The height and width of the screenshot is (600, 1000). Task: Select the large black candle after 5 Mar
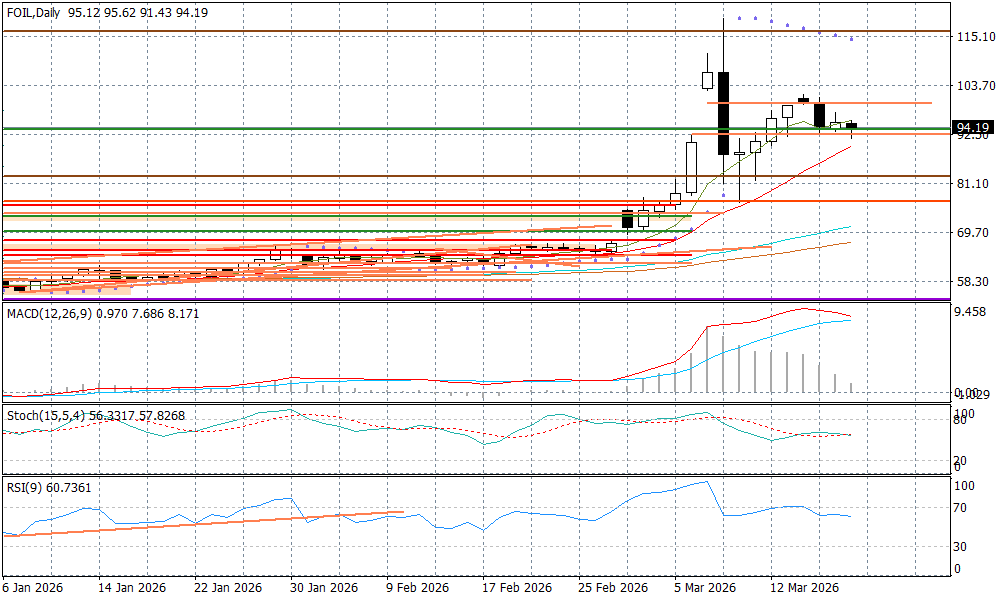pos(723,112)
